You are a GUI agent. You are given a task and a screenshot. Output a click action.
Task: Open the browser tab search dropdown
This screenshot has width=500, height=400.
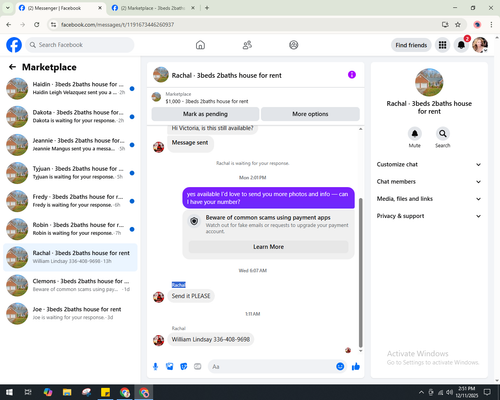pos(8,8)
